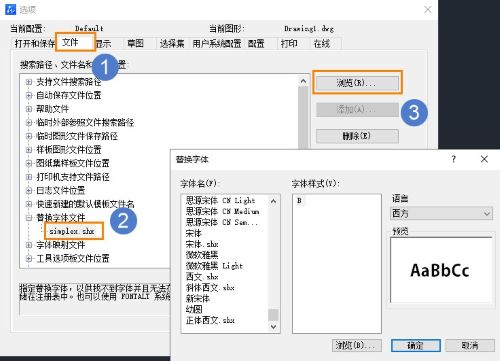This screenshot has width=500, height=361.
Task: Expand the 支持文件搜索路径 tree node
Action: (29, 82)
